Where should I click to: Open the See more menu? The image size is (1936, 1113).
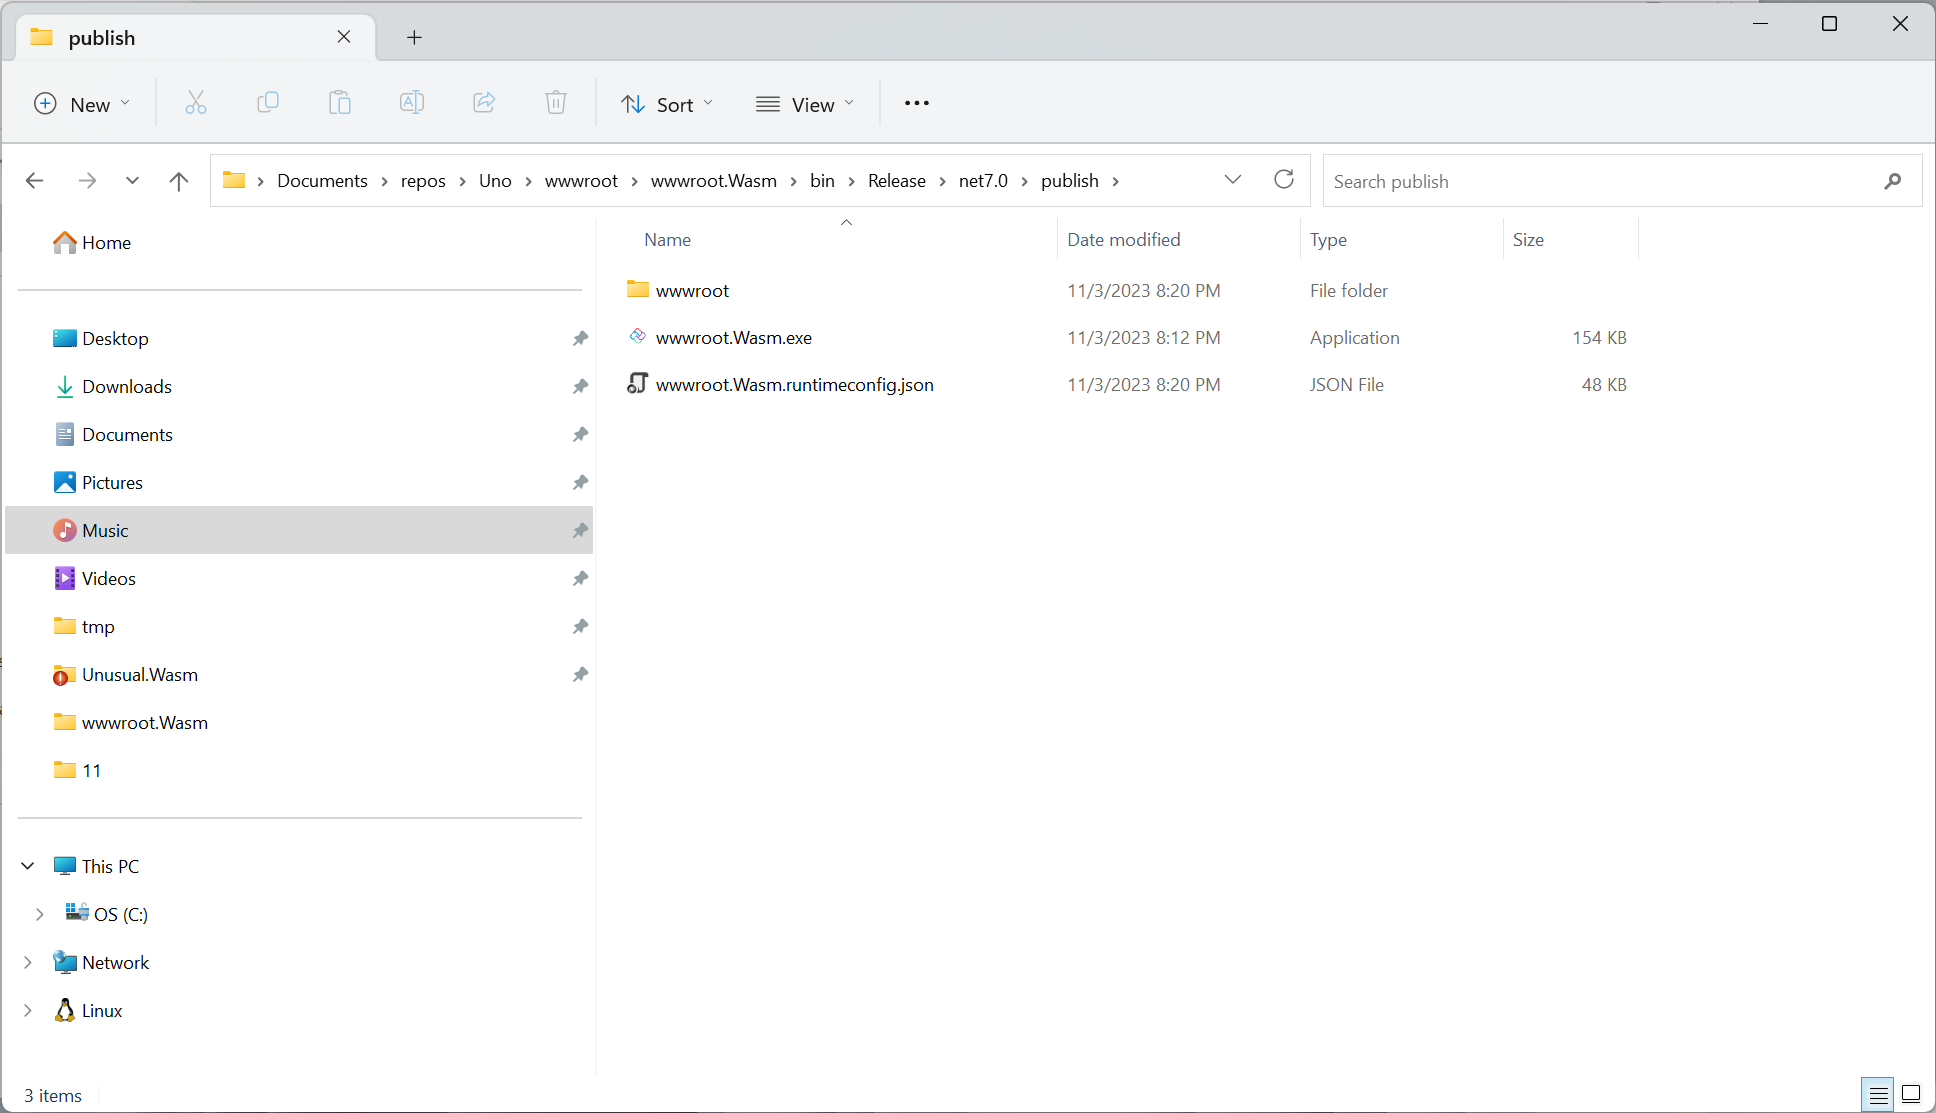pos(915,103)
